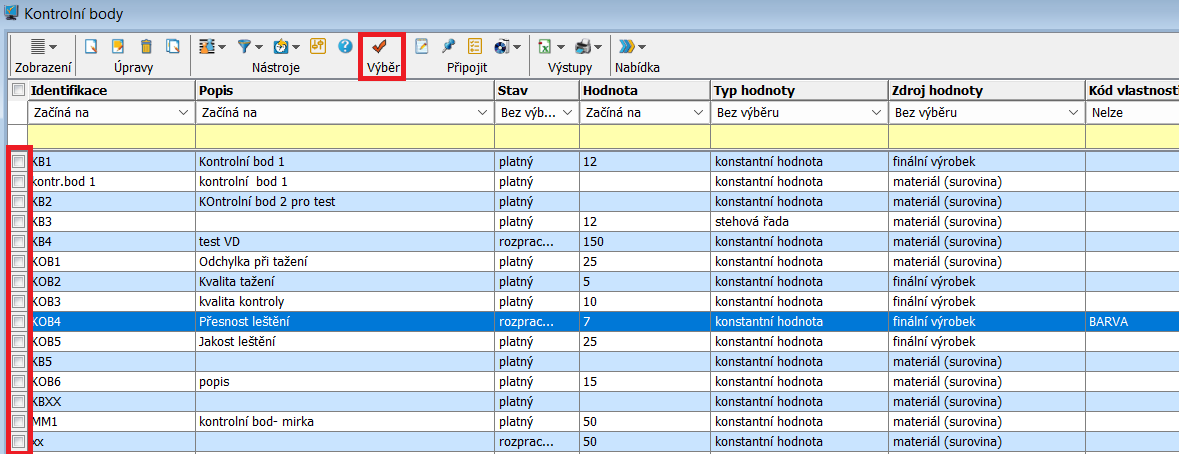Click the trash can delete icon
This screenshot has height=454, width=1179.
point(146,46)
